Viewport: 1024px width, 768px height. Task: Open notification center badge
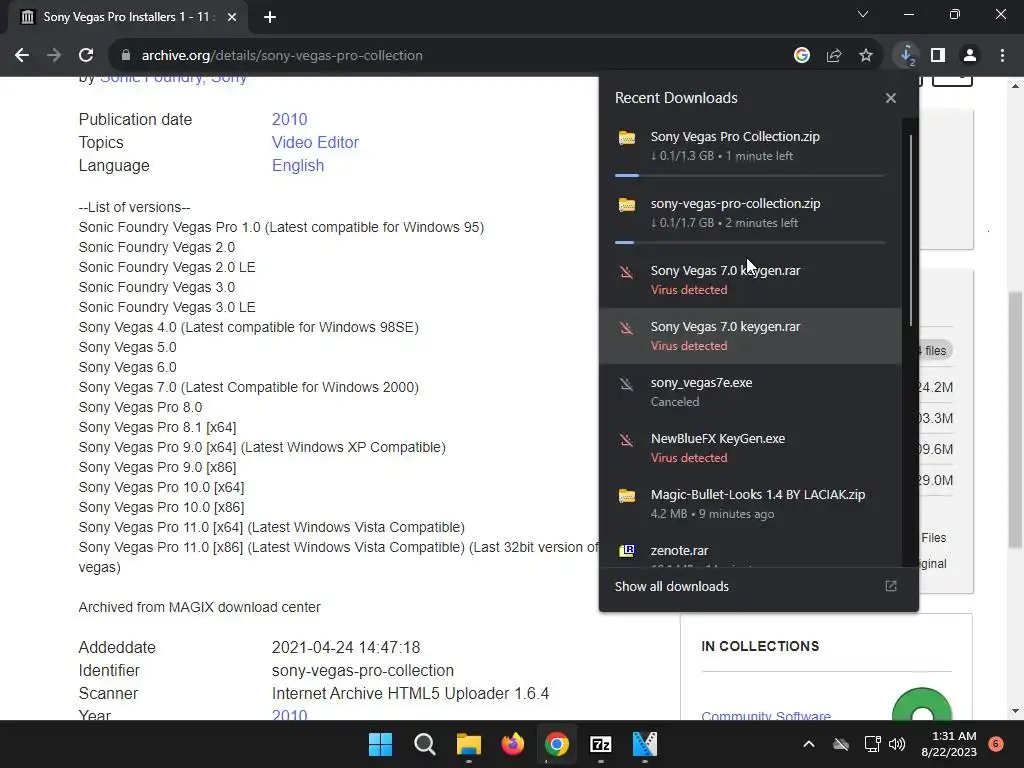(996, 744)
